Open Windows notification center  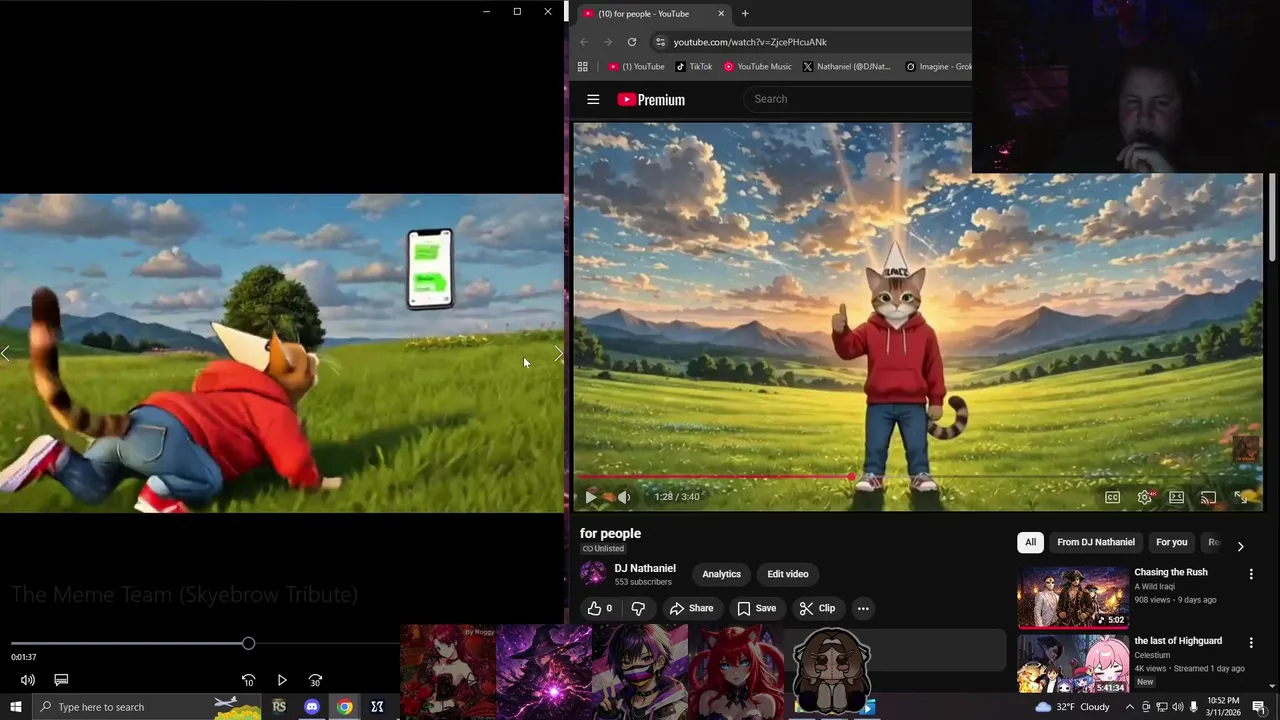pyautogui.click(x=1258, y=707)
